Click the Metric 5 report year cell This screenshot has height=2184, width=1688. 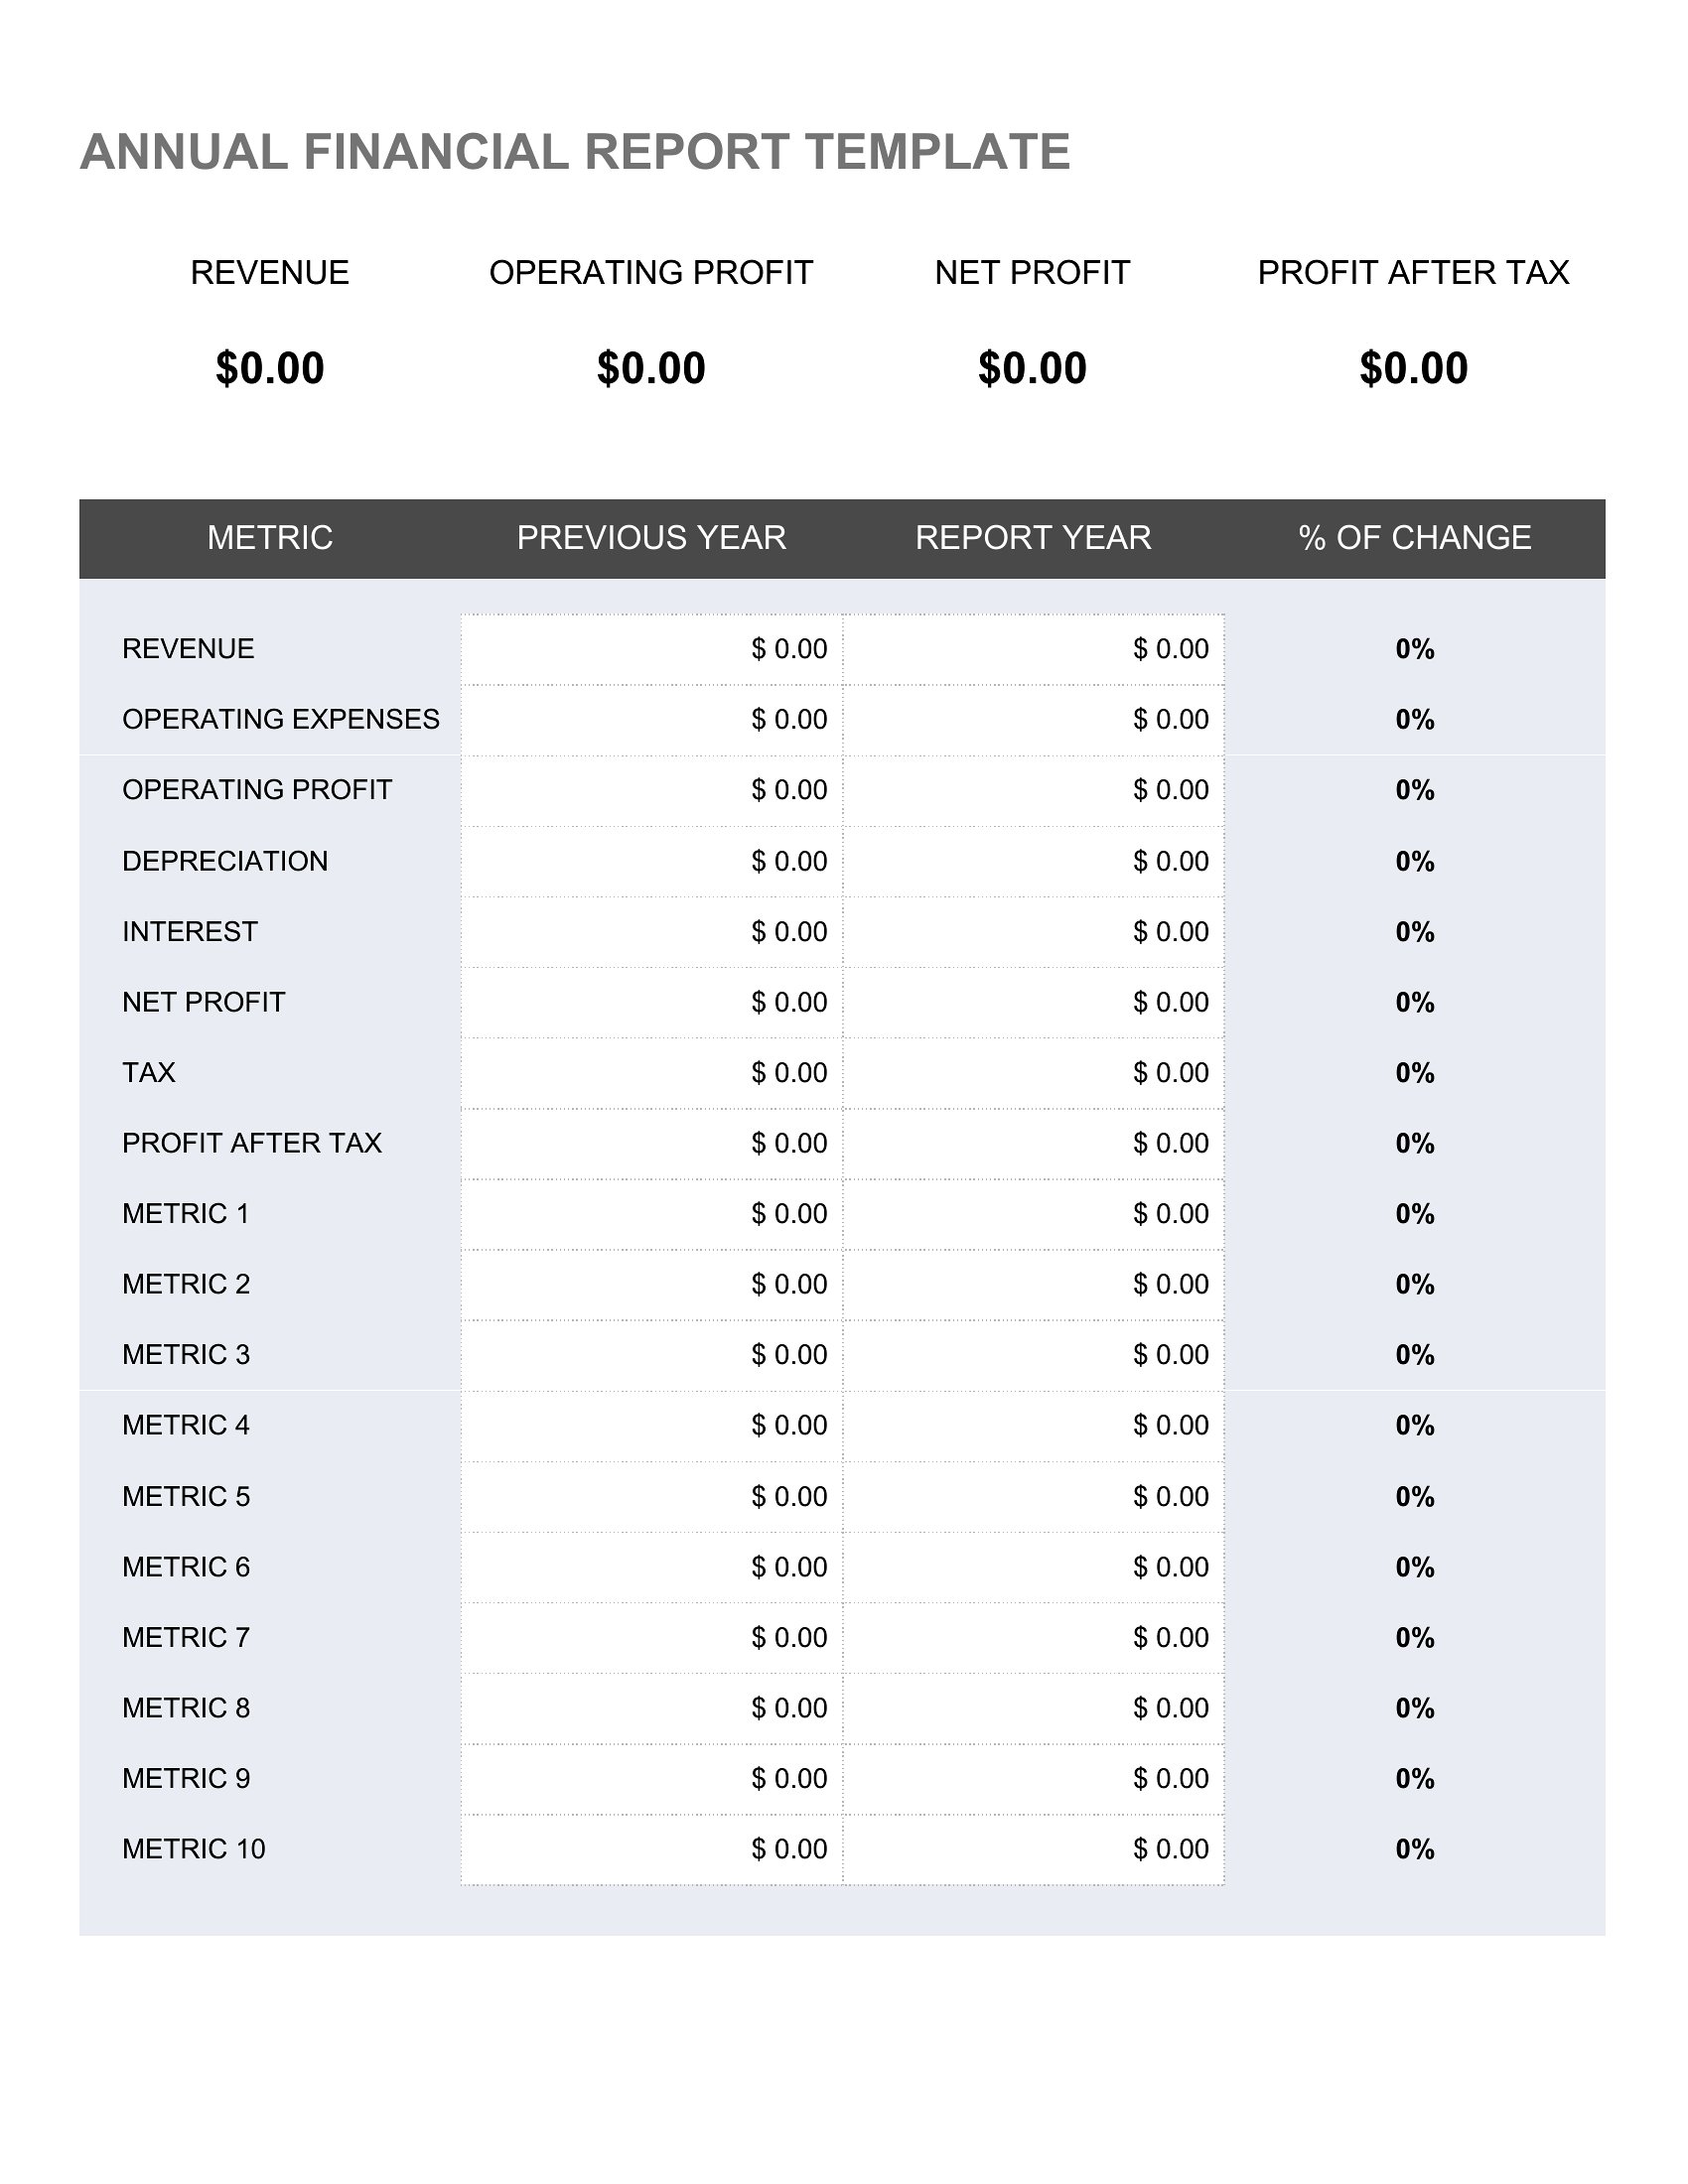[1033, 1497]
